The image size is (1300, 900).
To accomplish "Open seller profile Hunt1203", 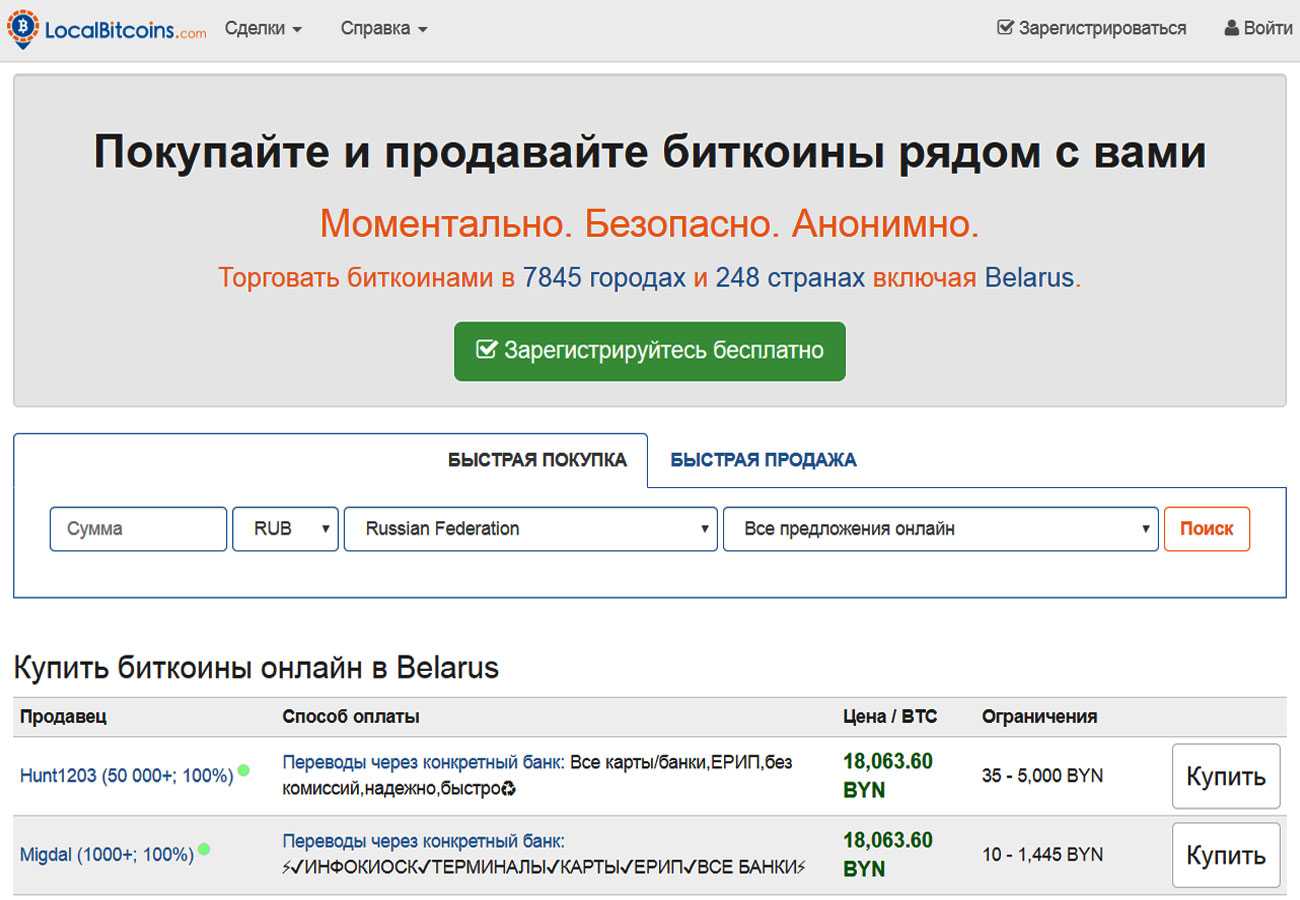I will [x=126, y=775].
